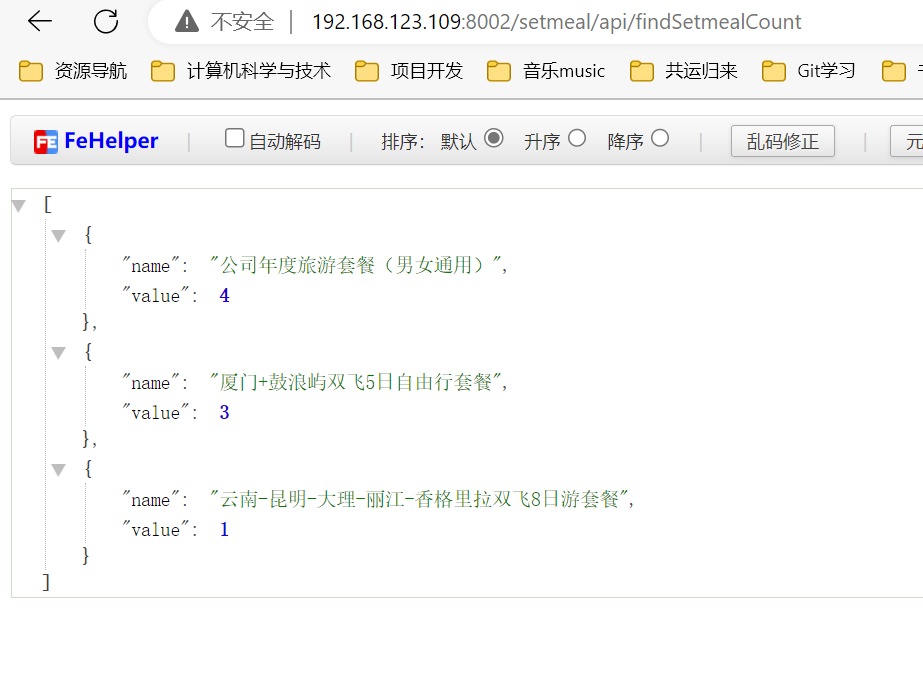Collapse the object containing 云南-昆明-大理
Screen dimensions: 923x687
point(58,470)
